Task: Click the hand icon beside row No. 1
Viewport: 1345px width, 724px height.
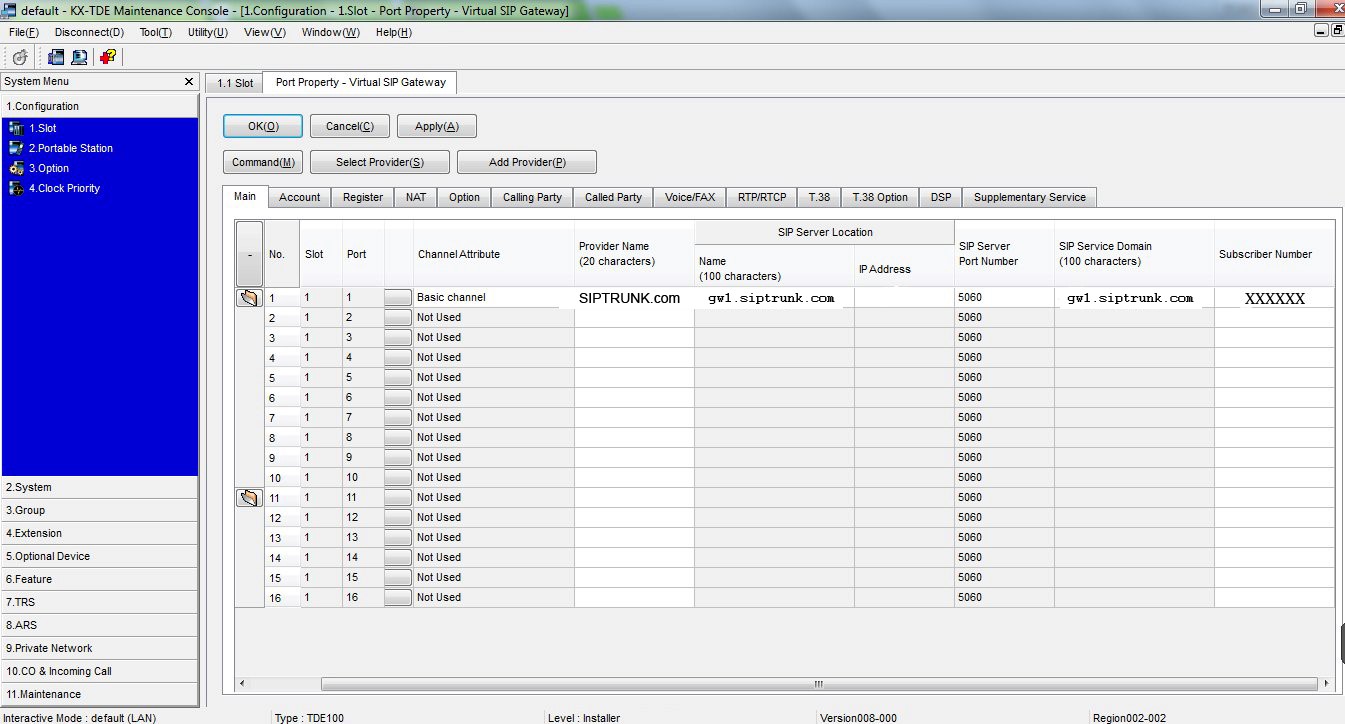Action: click(249, 298)
